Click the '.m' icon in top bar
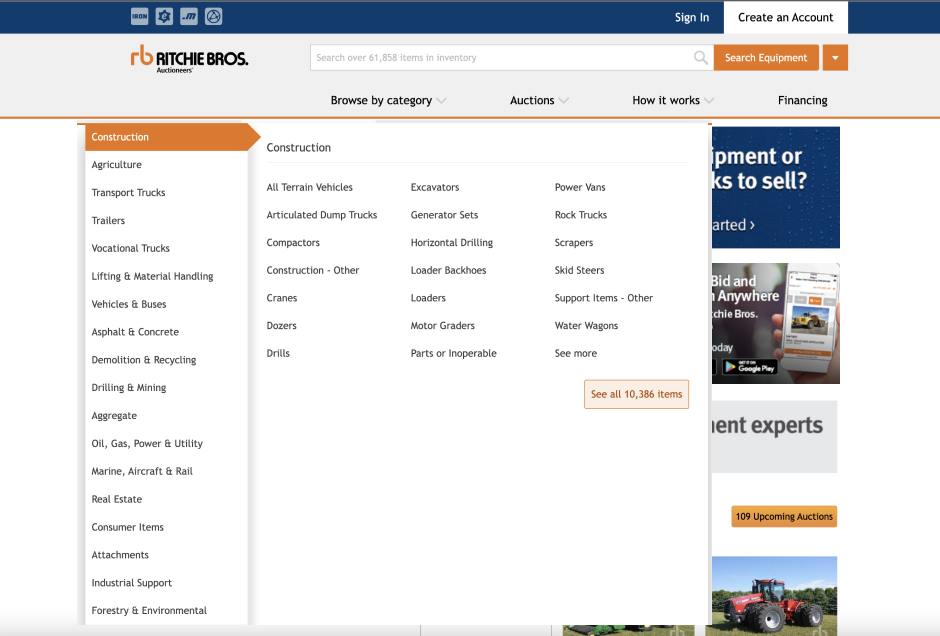This screenshot has width=940, height=636. tap(189, 16)
